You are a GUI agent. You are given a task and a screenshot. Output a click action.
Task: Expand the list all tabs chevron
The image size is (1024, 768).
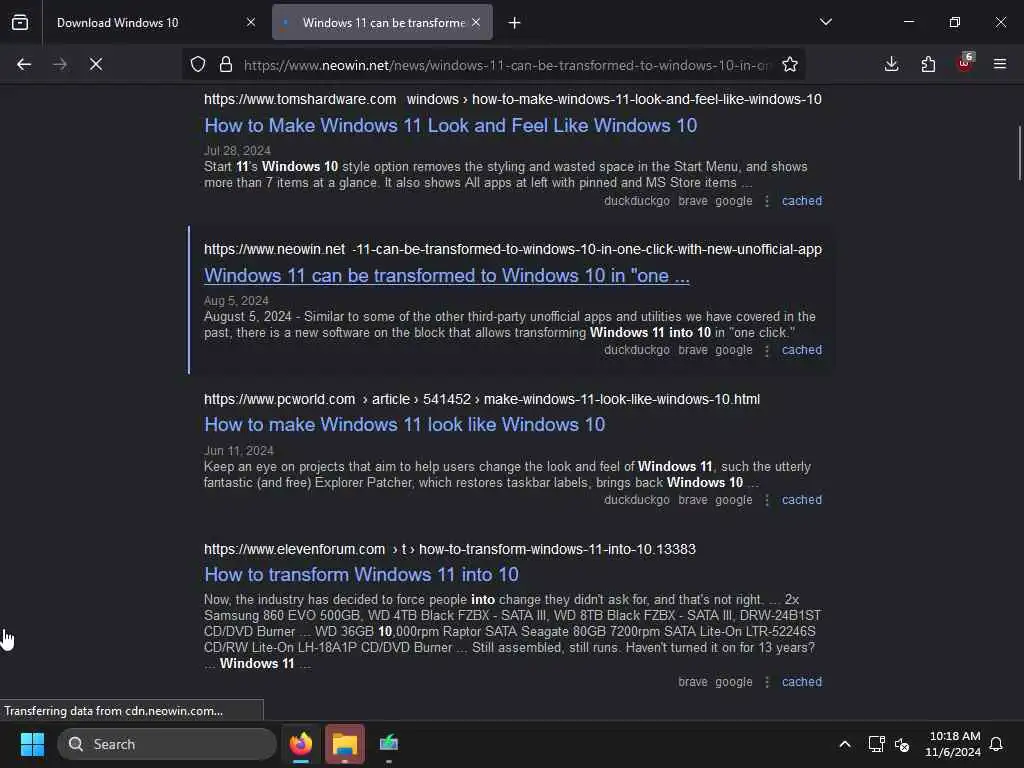[x=826, y=22]
